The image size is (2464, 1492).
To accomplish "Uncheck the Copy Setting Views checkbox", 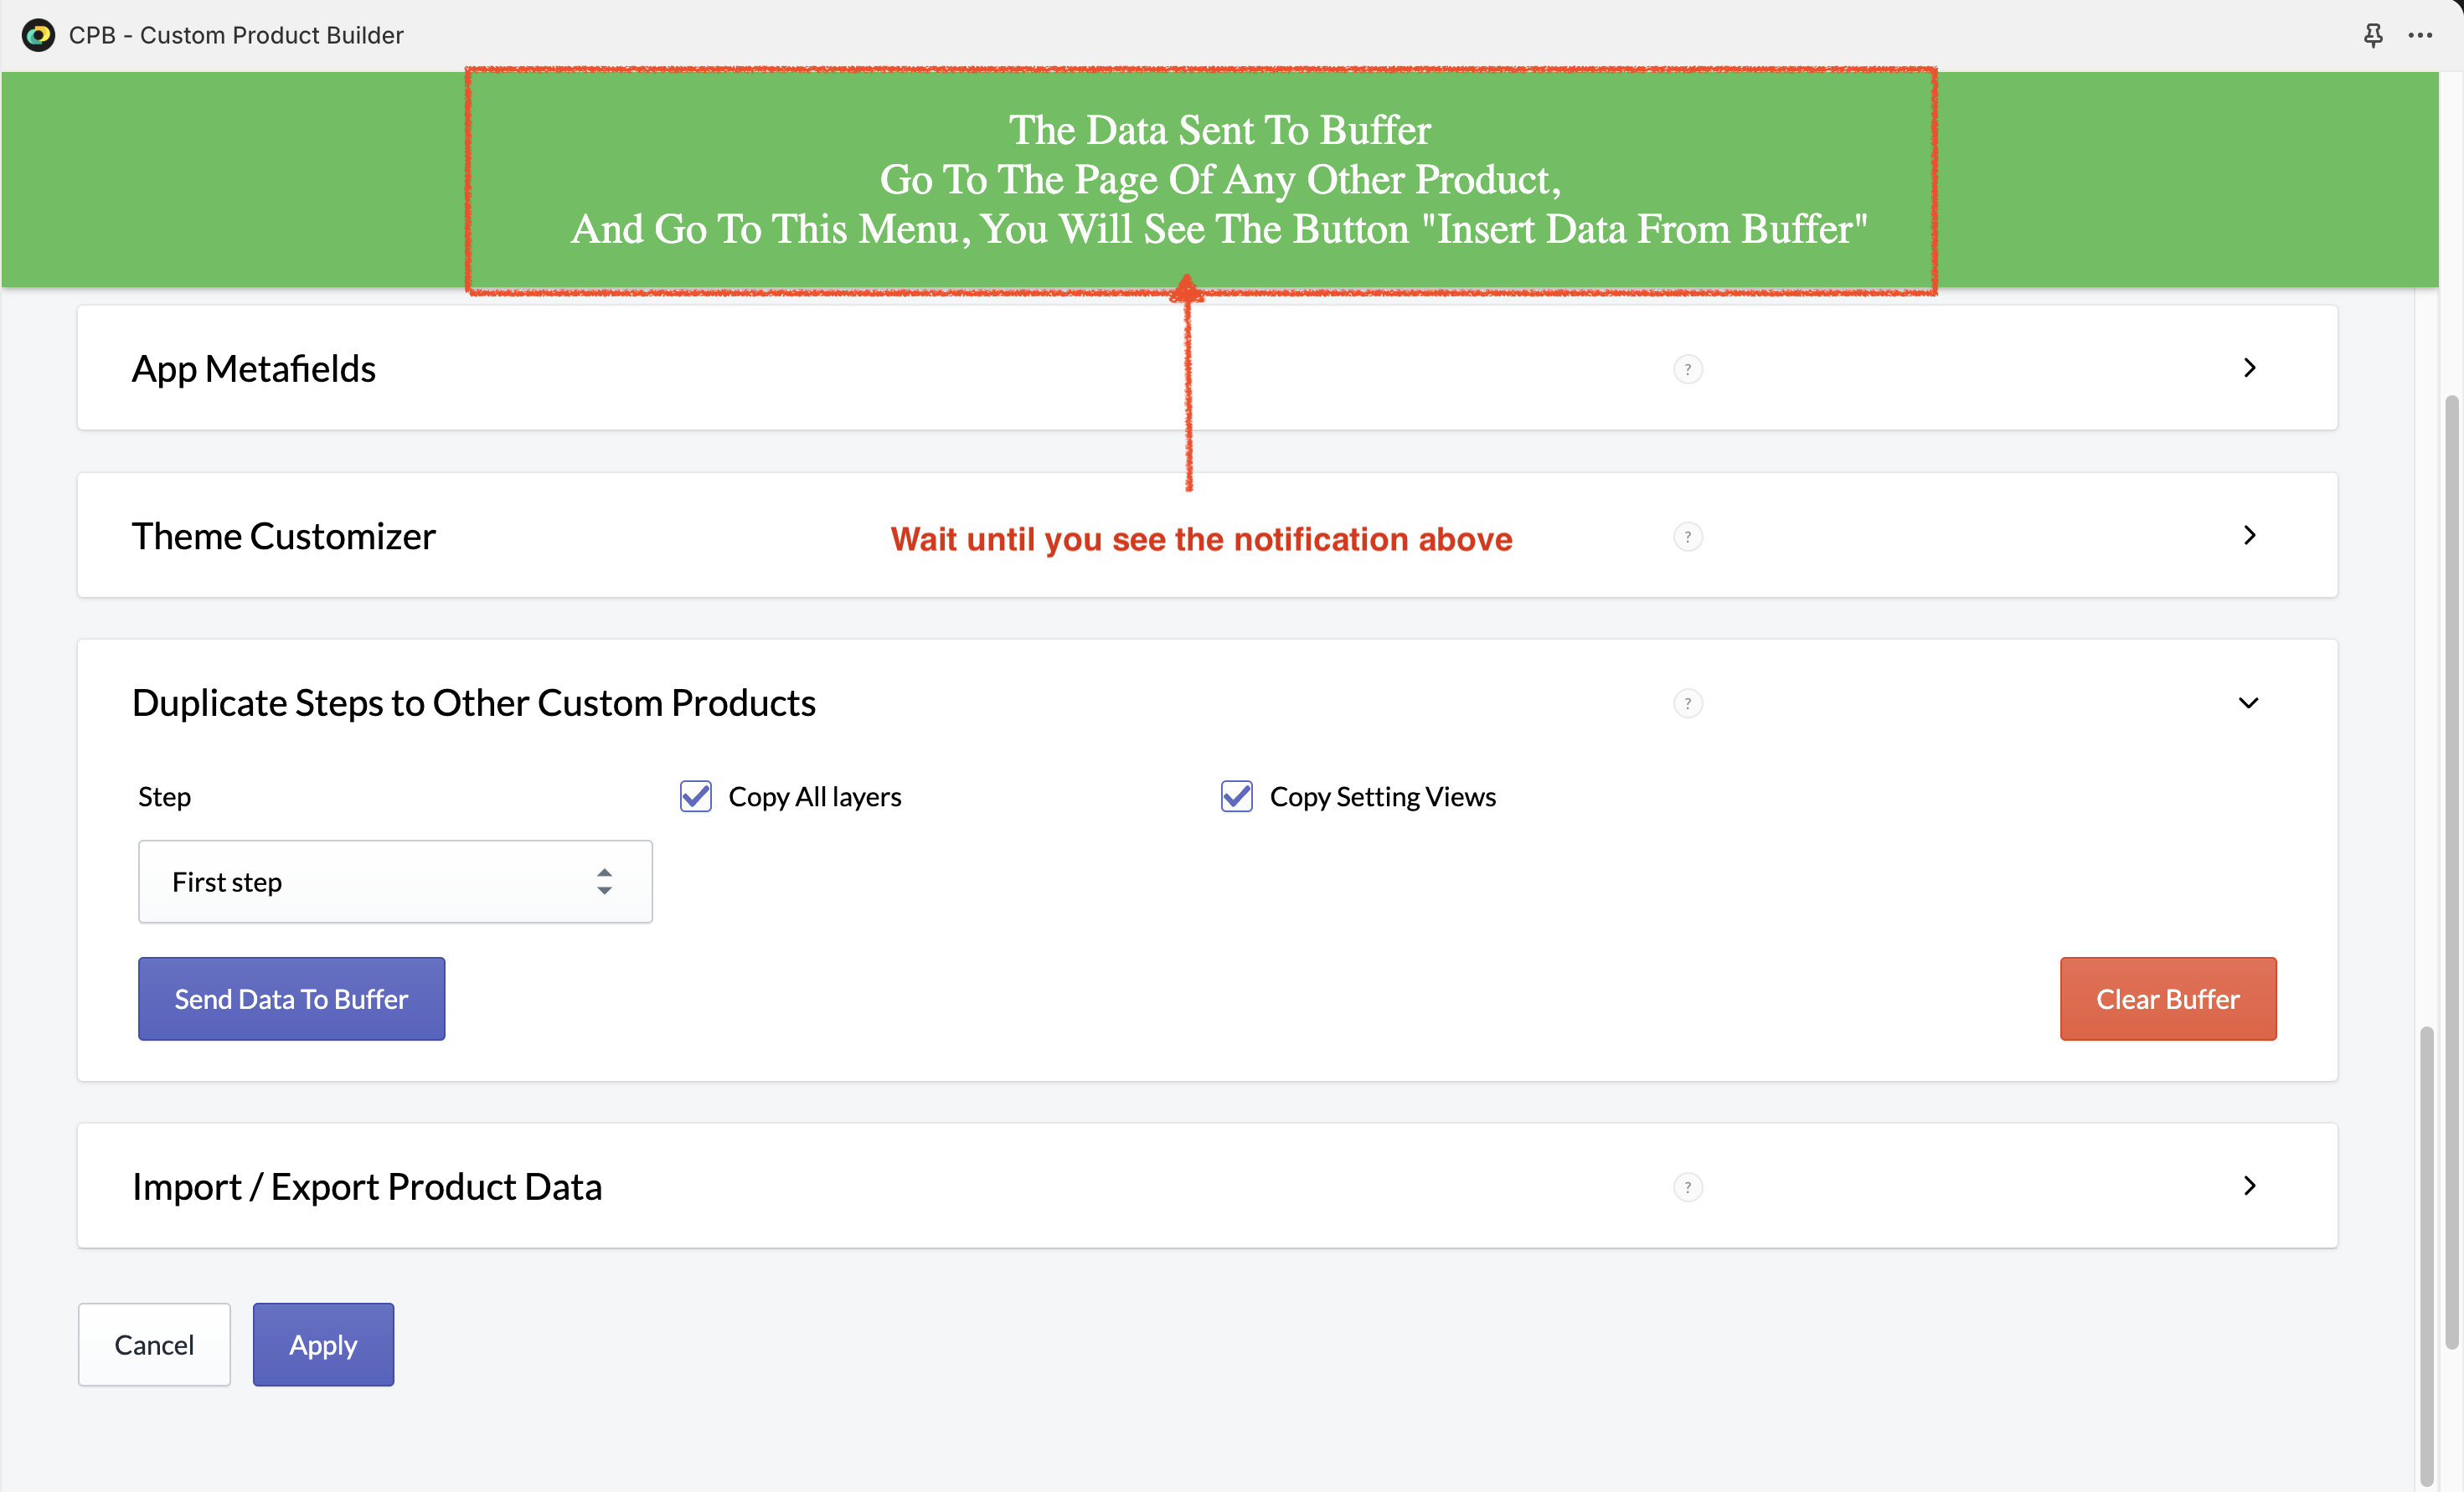I will coord(1237,797).
